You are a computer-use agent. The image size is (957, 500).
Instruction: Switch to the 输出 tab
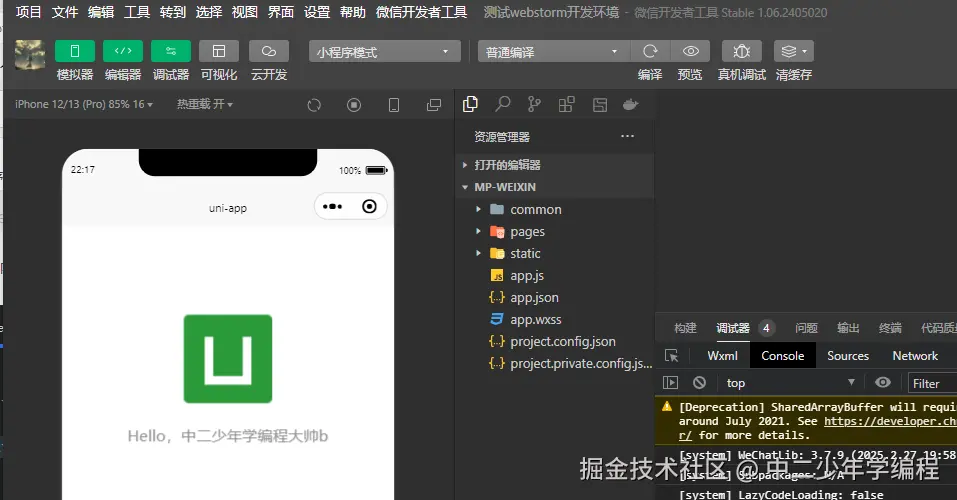[x=848, y=328]
